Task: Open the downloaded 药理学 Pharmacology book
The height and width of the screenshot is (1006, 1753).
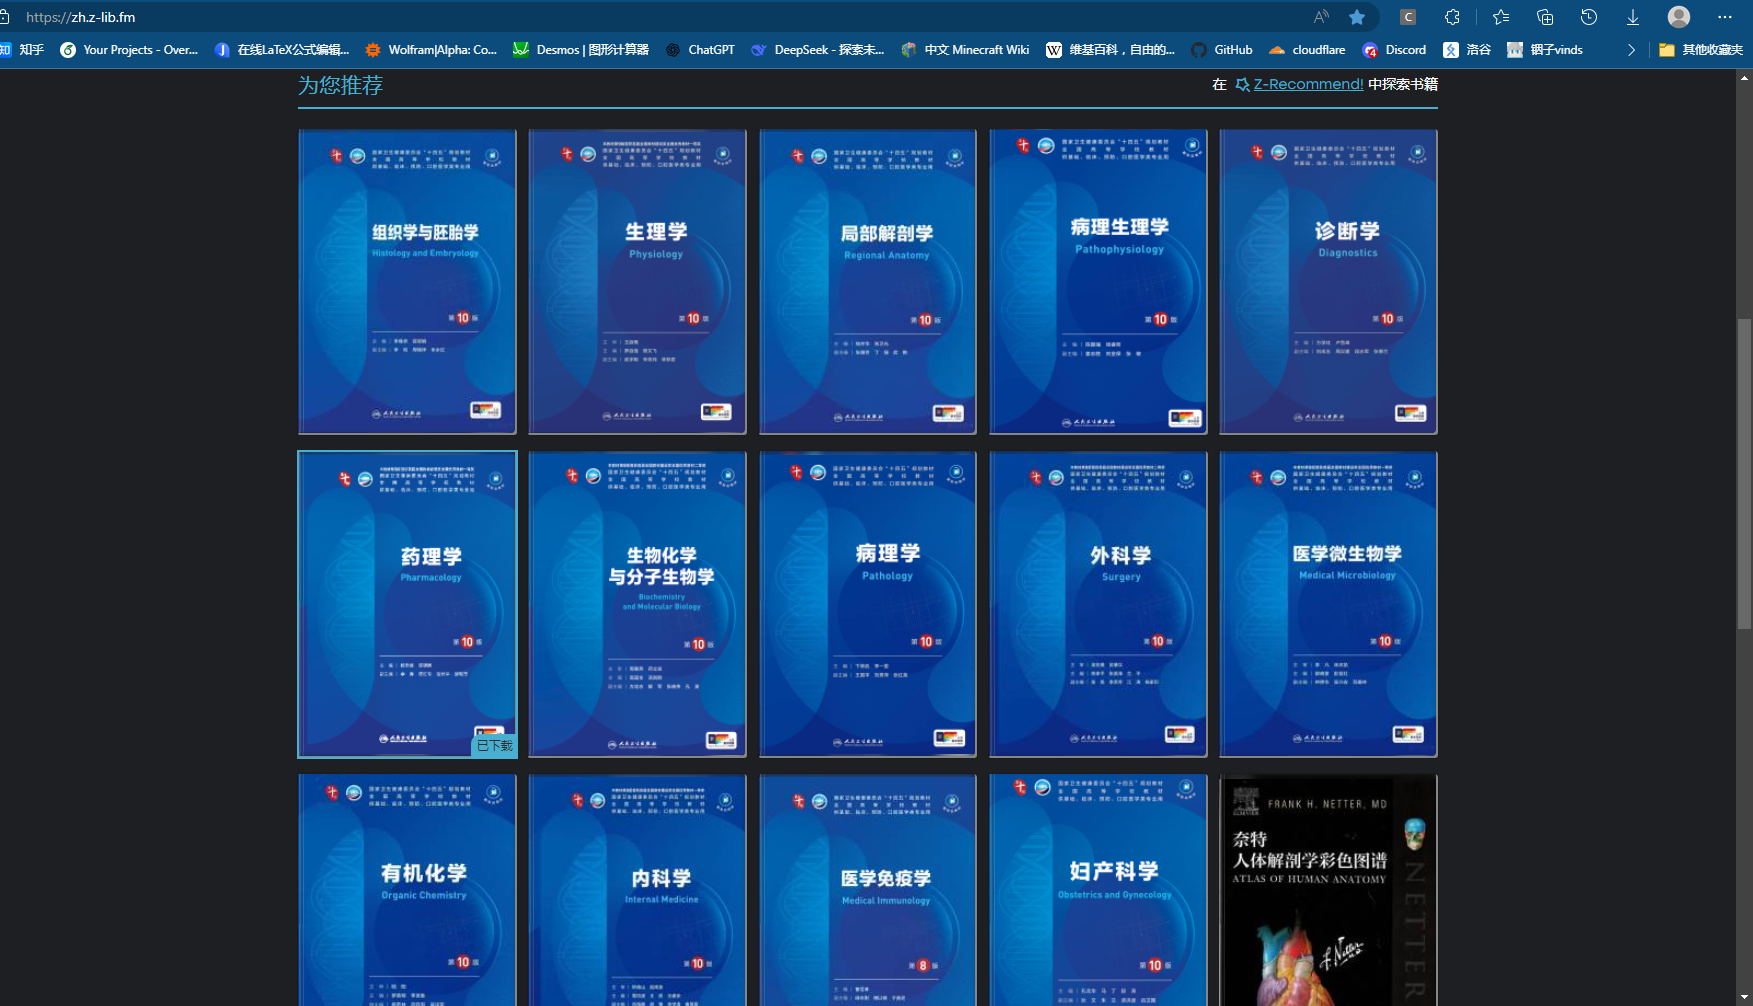Action: [407, 604]
